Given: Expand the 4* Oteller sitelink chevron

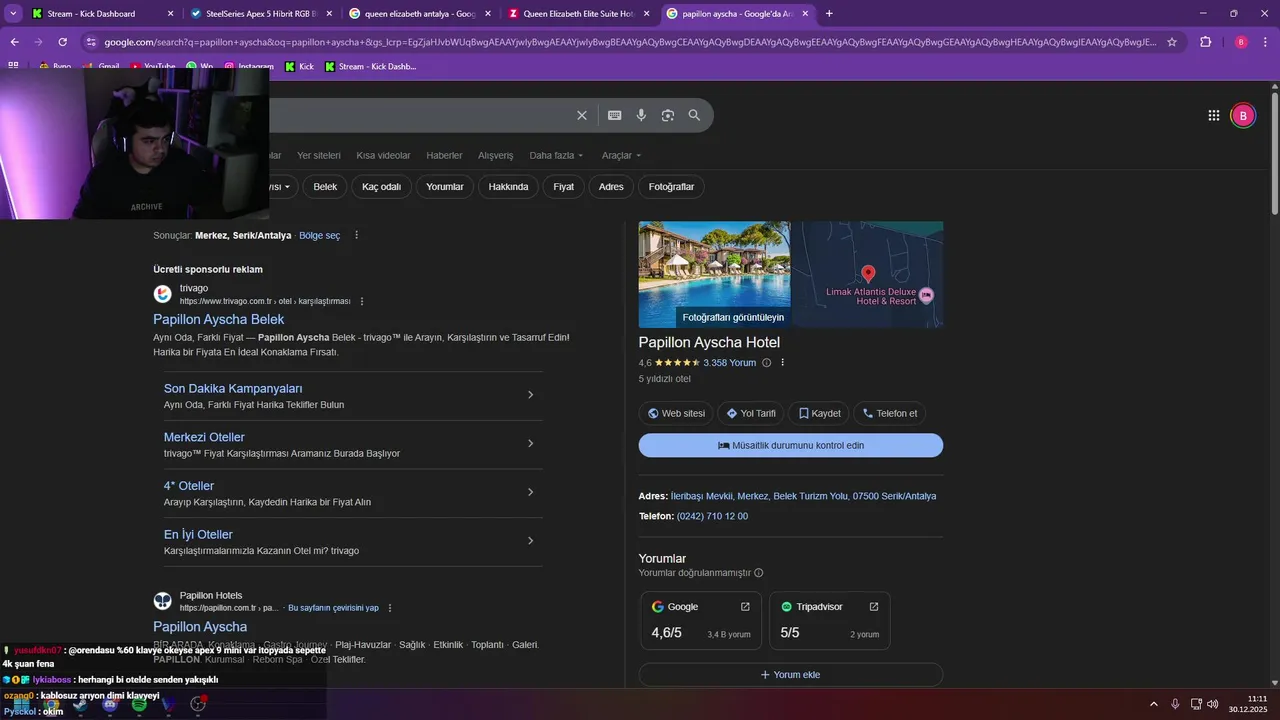Looking at the screenshot, I should 530,492.
